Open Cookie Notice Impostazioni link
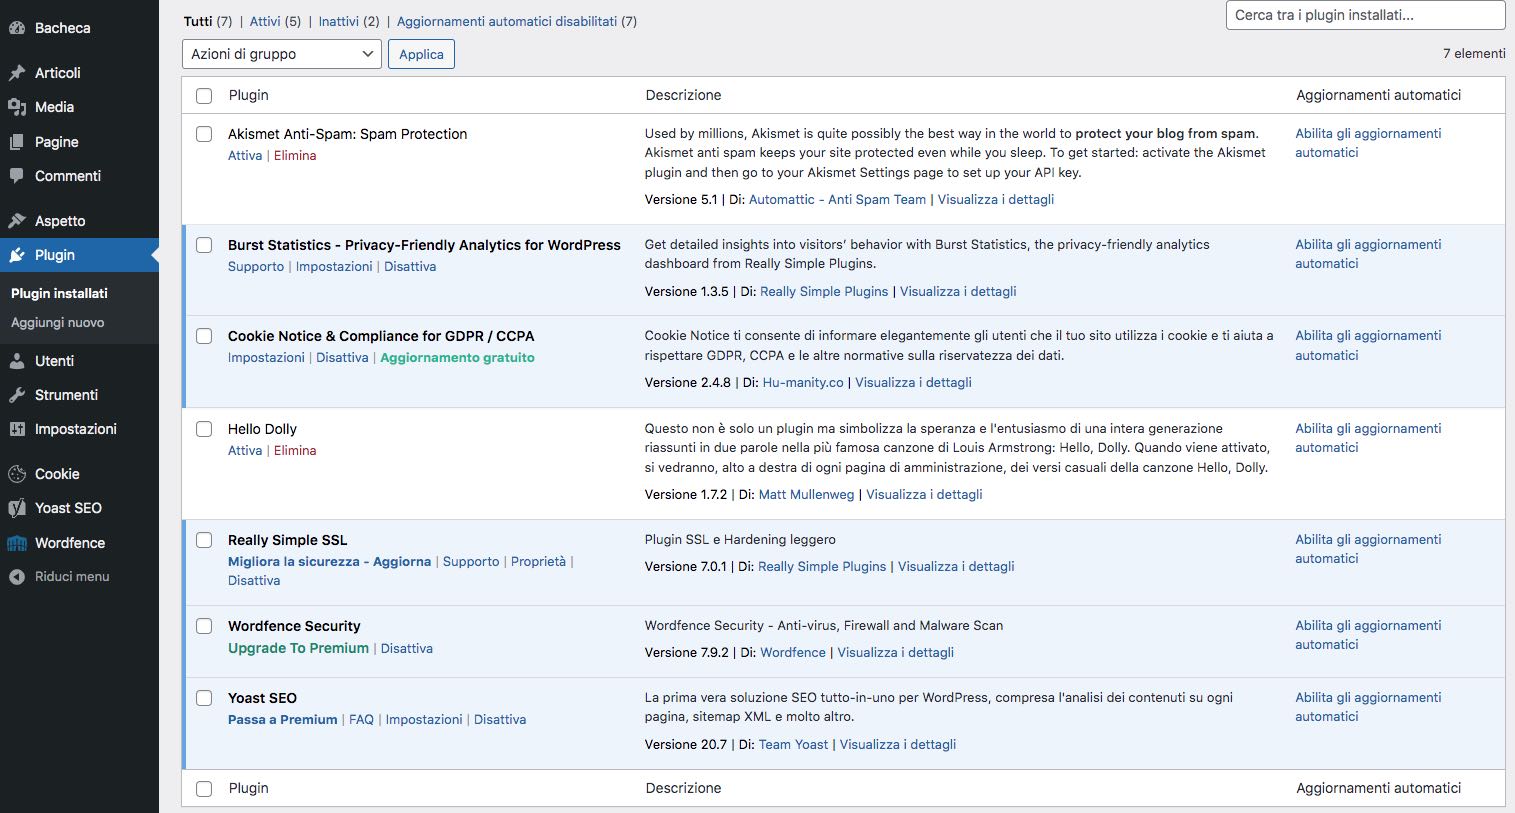 click(x=266, y=358)
